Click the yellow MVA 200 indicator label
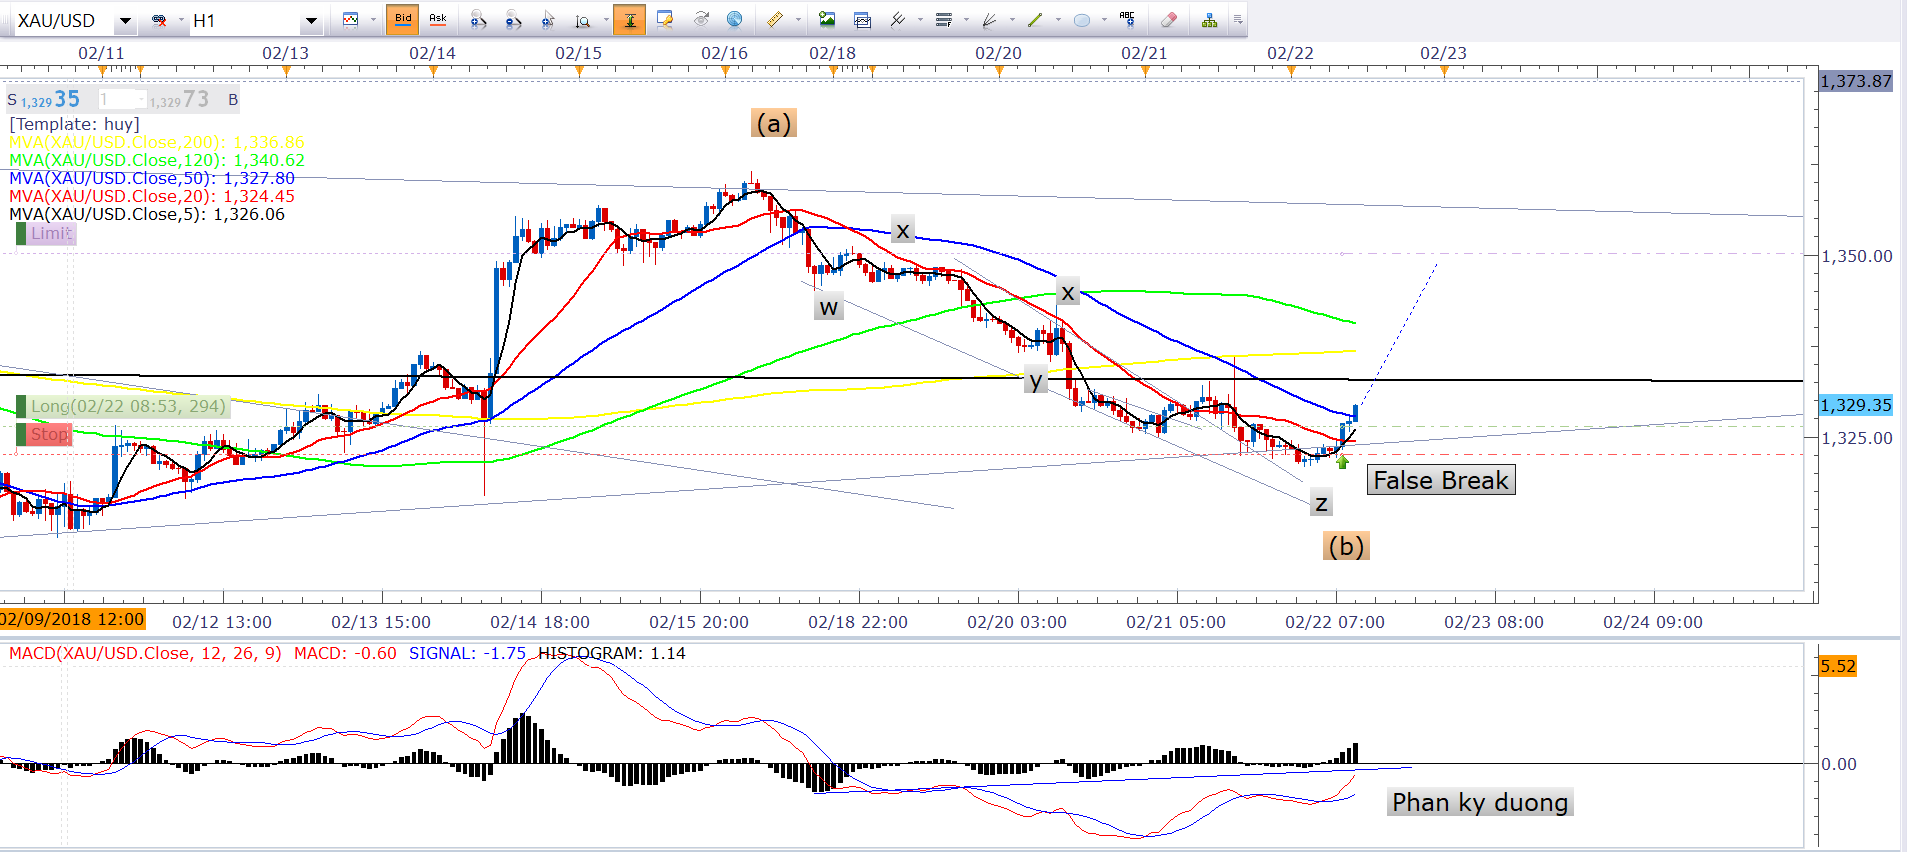This screenshot has height=852, width=1907. tap(156, 143)
